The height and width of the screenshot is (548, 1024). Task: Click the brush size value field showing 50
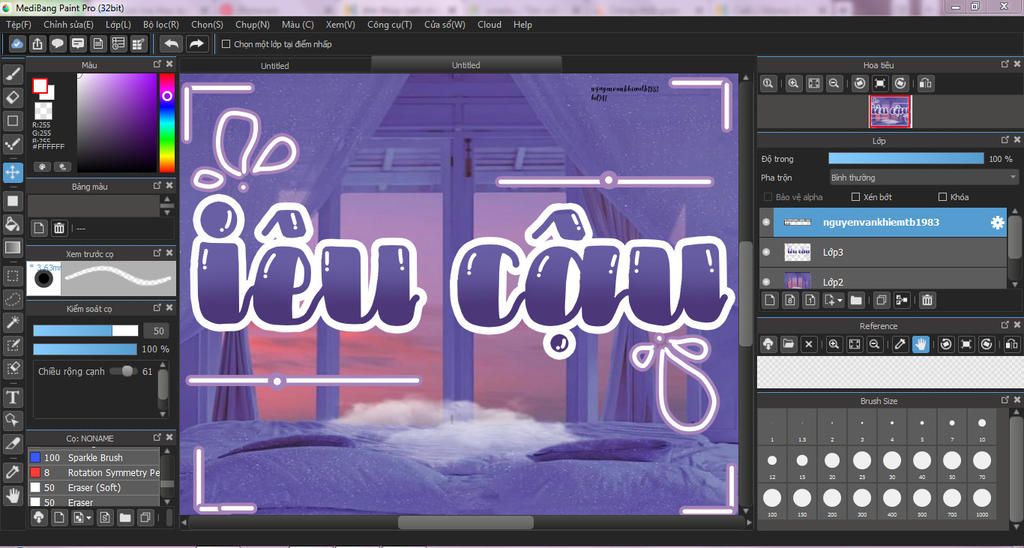coord(157,330)
